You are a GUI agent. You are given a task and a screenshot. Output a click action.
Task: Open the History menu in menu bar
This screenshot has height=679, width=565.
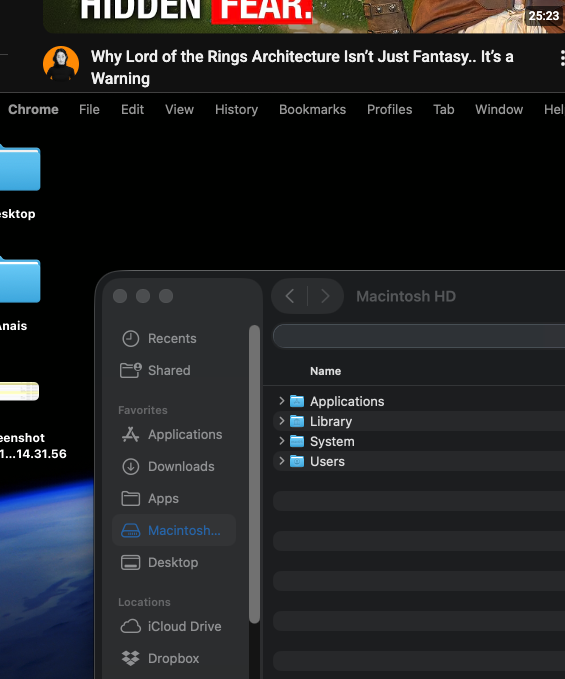click(x=236, y=110)
